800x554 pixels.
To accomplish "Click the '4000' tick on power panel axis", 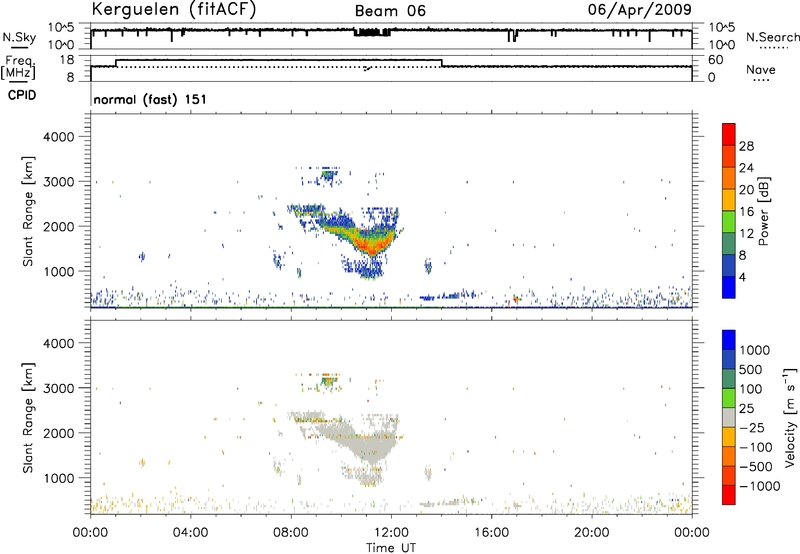I will tap(59, 137).
